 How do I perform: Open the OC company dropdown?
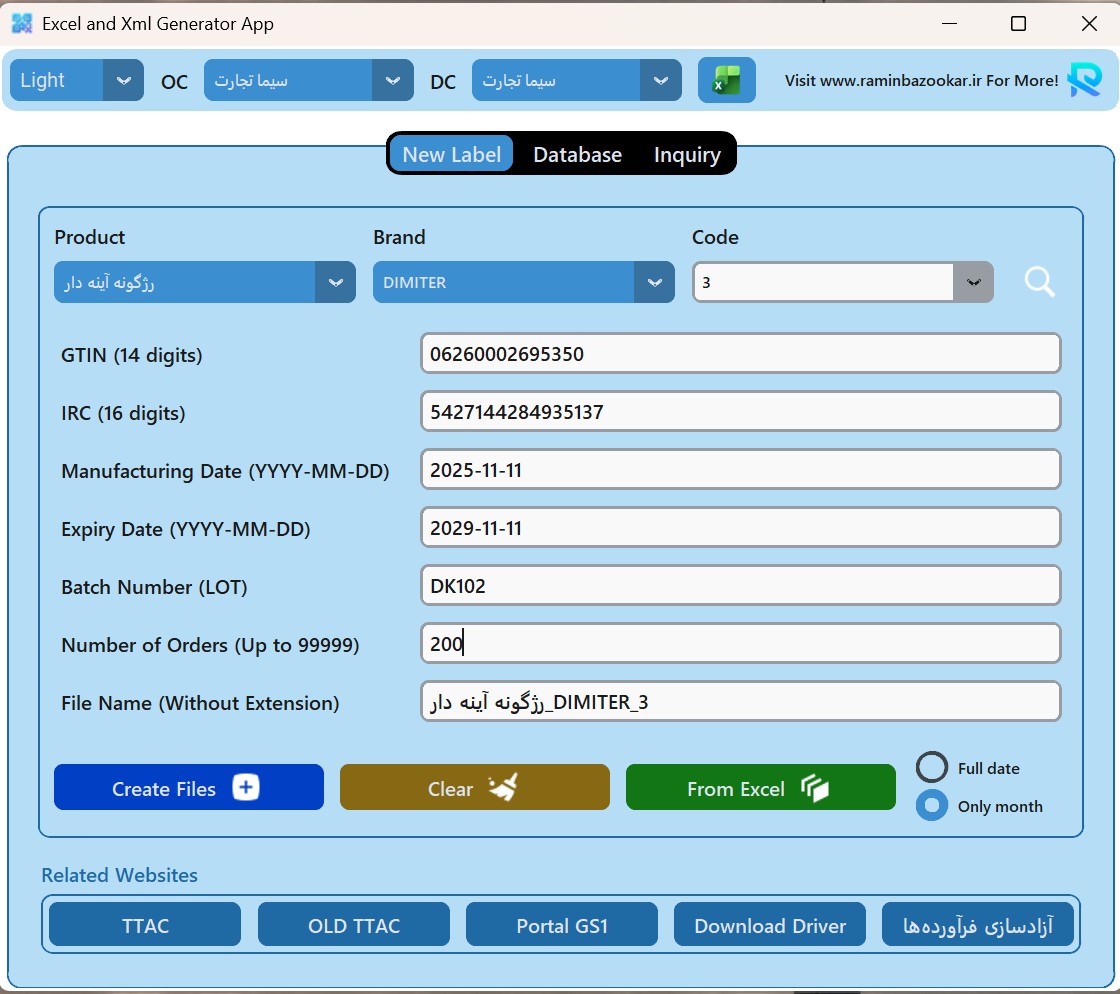point(392,81)
